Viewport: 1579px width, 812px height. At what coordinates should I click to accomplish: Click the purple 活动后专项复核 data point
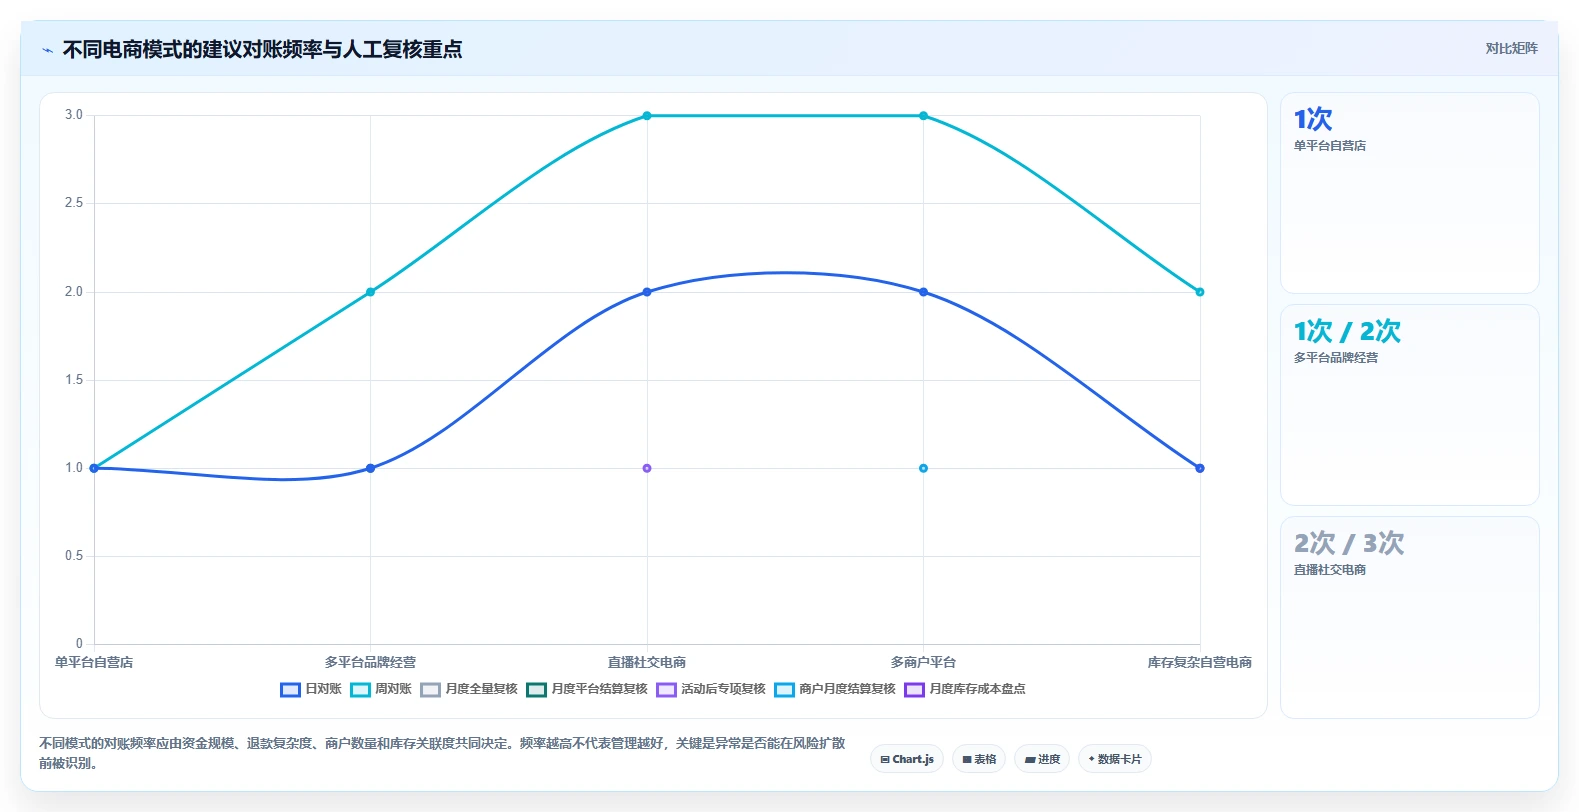click(x=647, y=468)
